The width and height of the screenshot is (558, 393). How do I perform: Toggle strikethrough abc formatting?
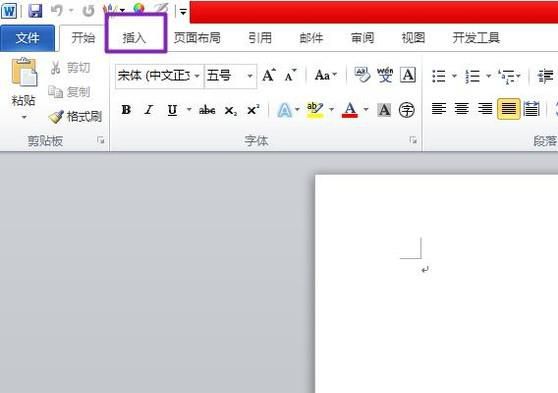[207, 110]
